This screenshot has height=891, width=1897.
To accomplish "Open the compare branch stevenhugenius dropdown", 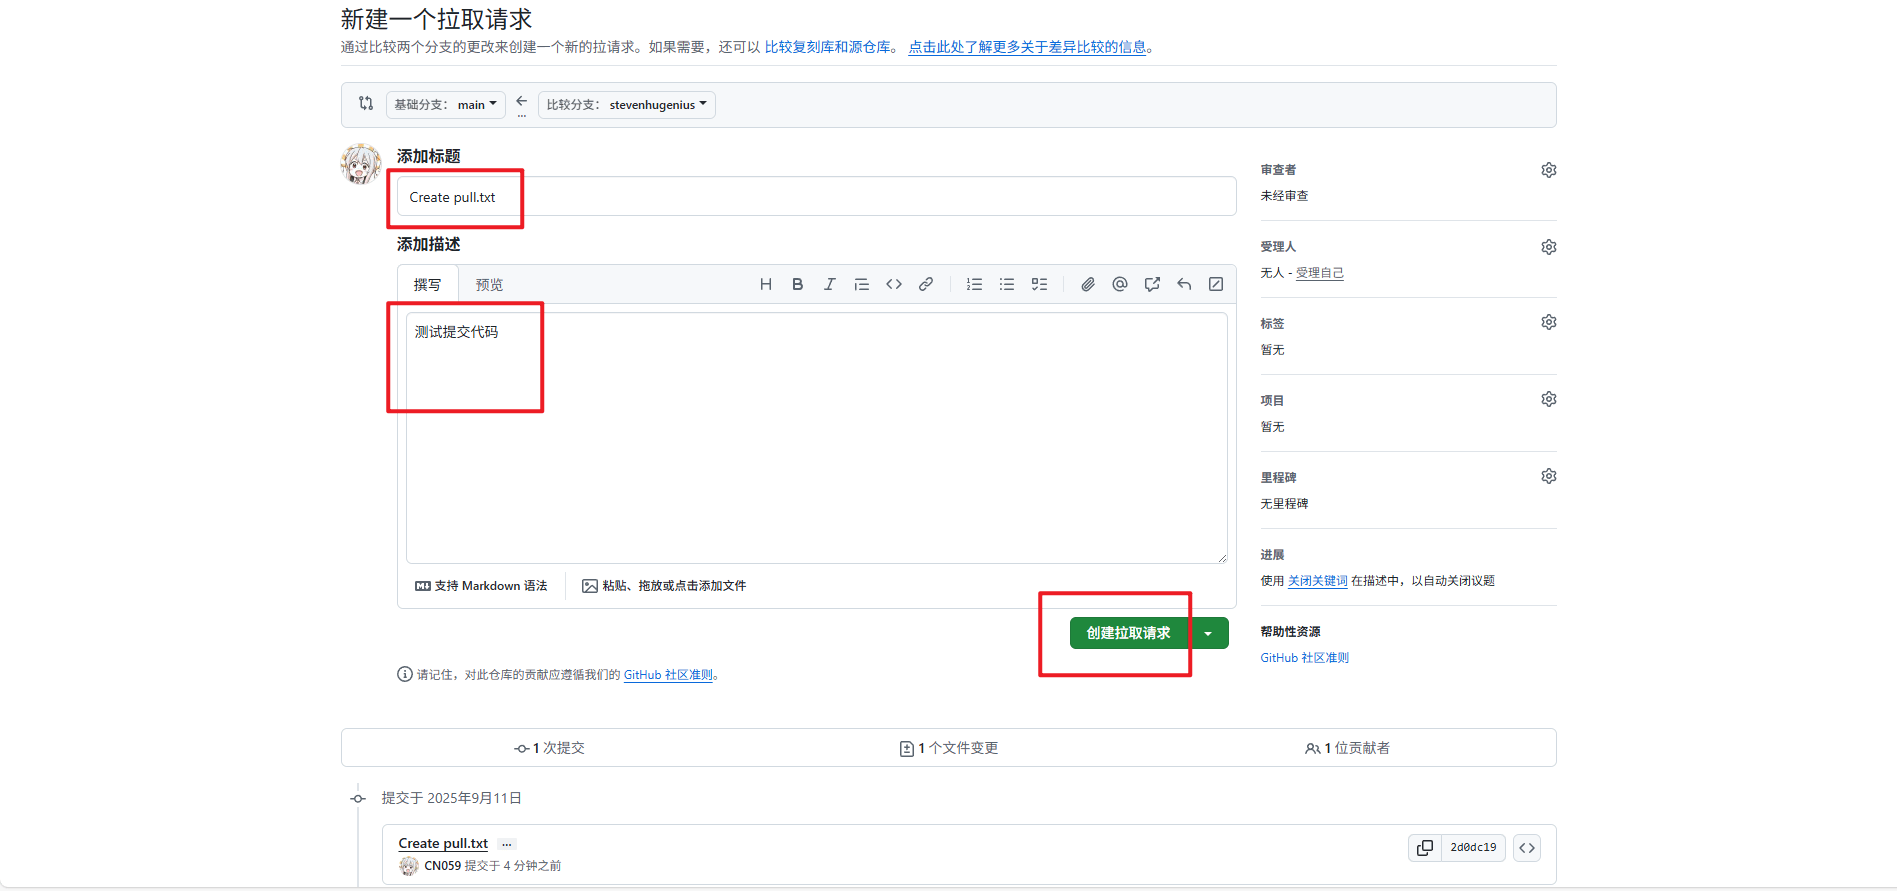I will (626, 105).
